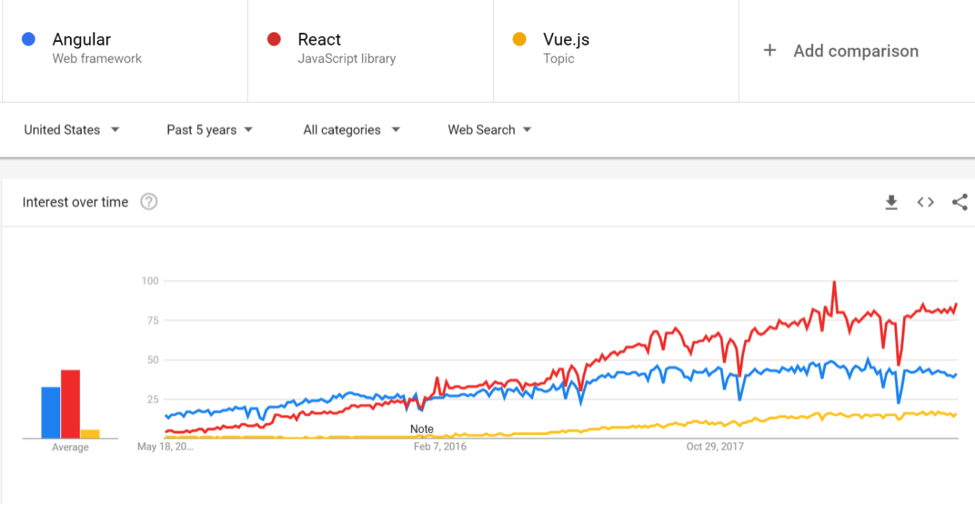Select the Angular search term
This screenshot has height=505, width=975.
click(81, 40)
